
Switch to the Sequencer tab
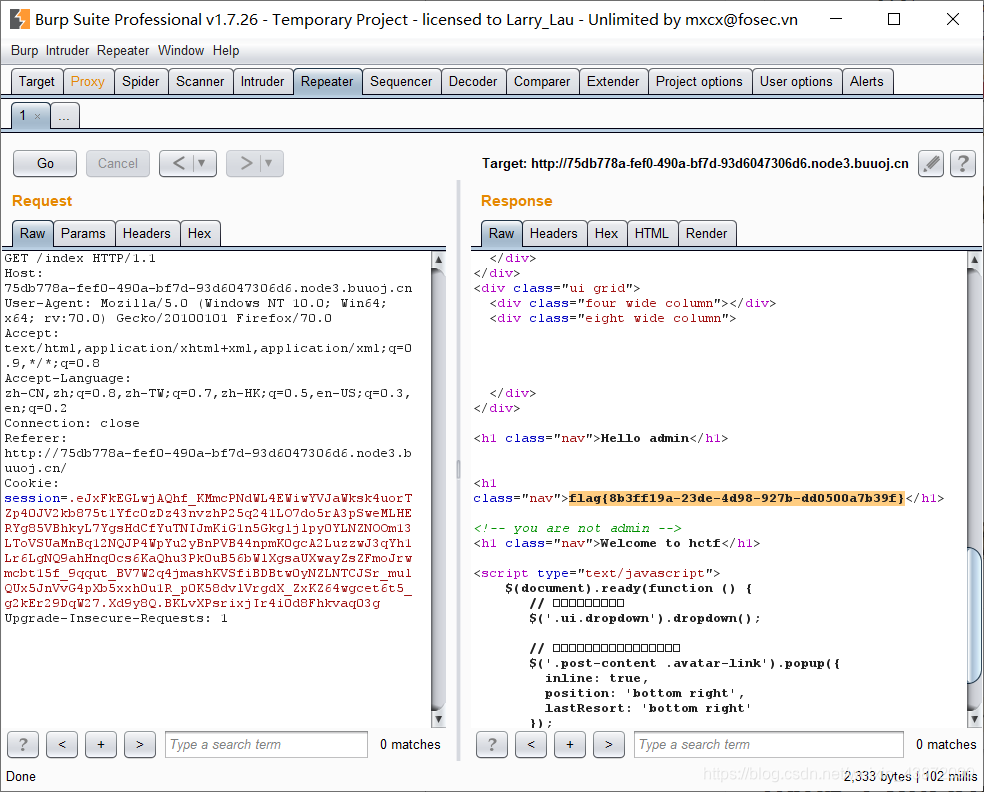pos(401,82)
